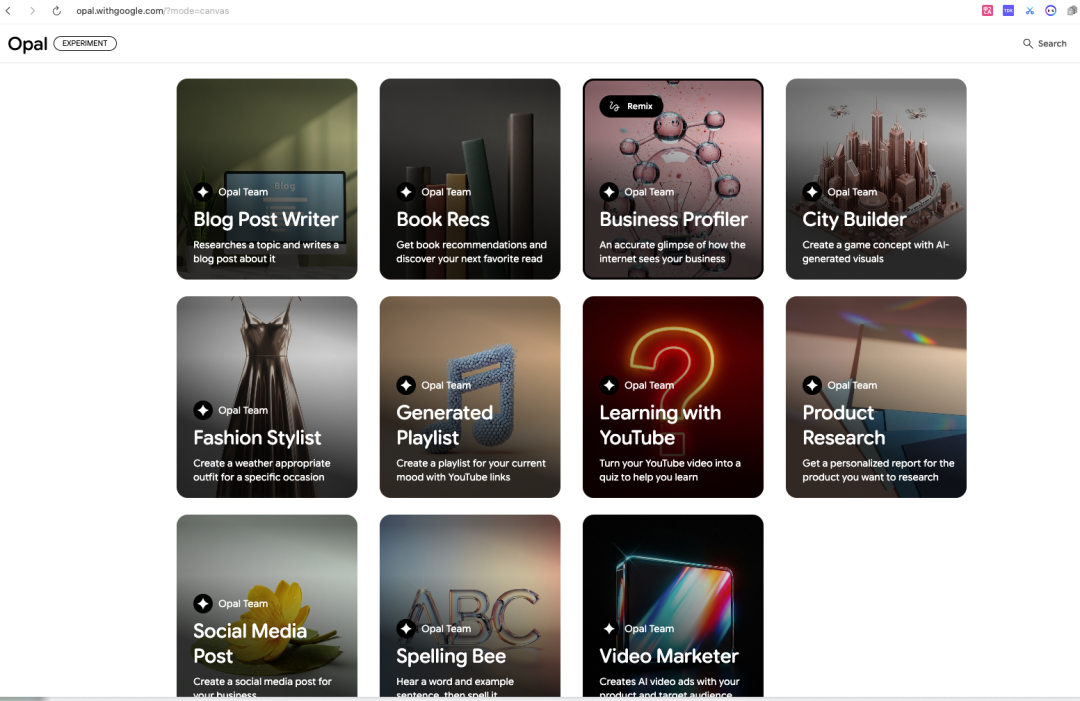The image size is (1080, 701).
Task: Open the Spelling Bee card title
Action: [x=451, y=656]
